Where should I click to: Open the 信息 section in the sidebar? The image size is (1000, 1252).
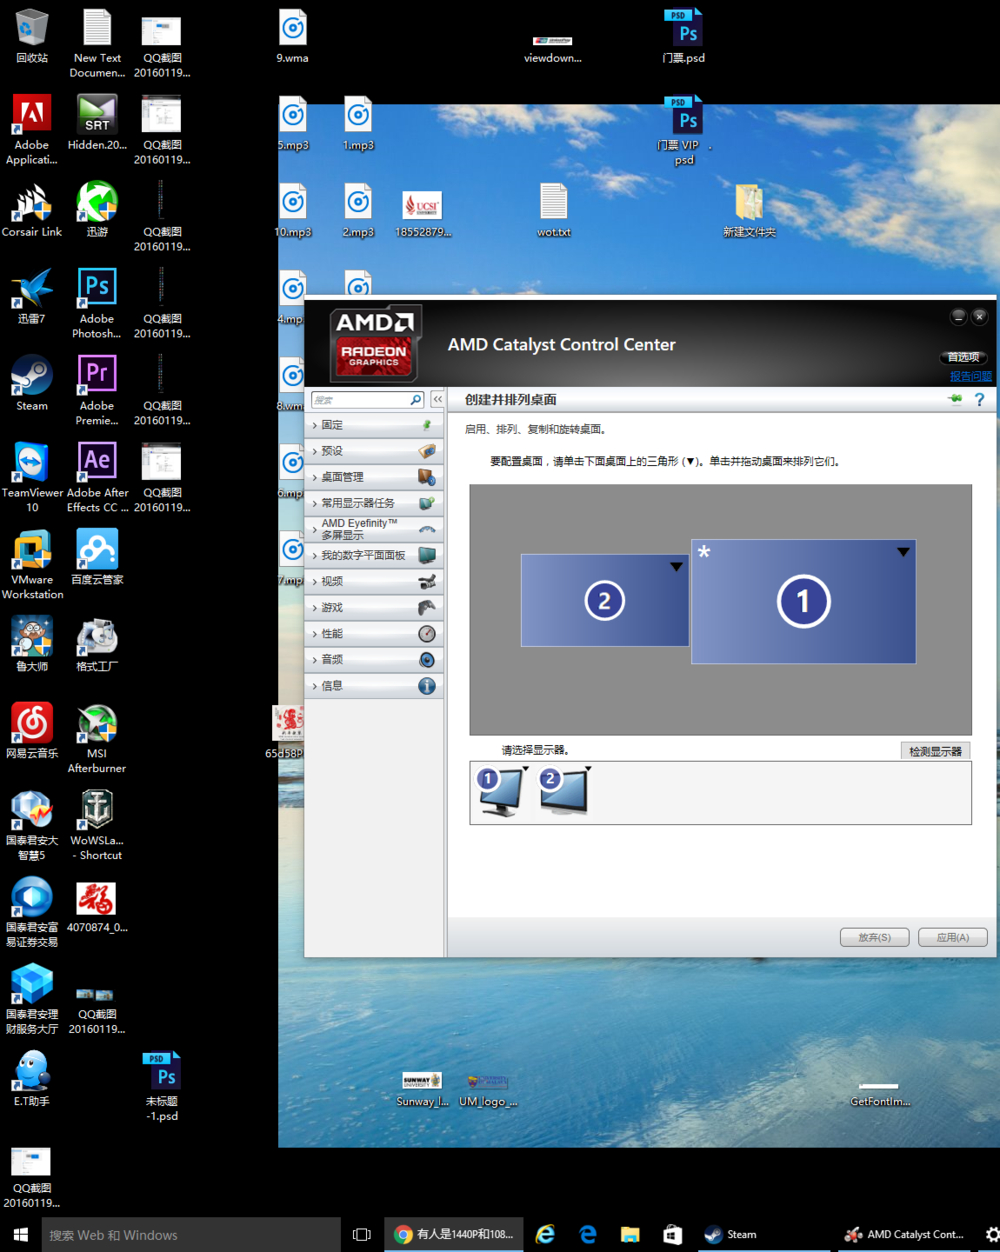click(375, 686)
